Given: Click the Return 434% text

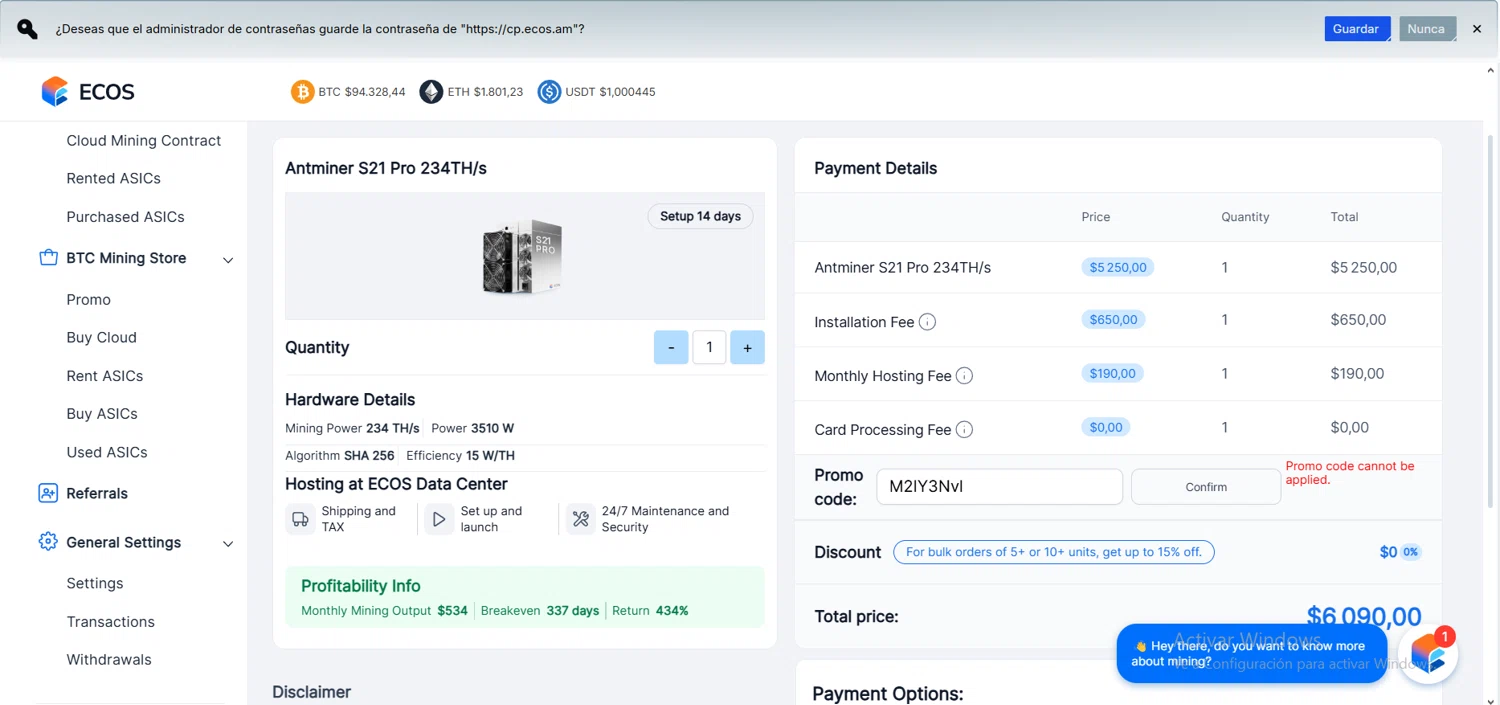Looking at the screenshot, I should [x=650, y=610].
